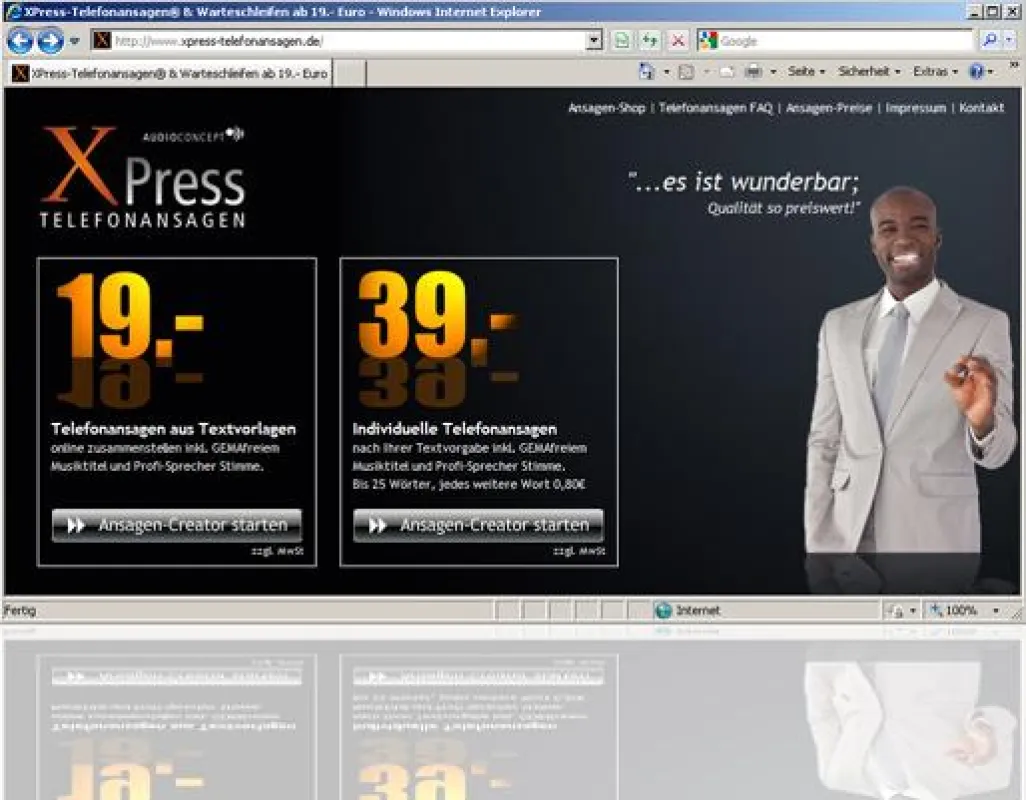
Task: Open the Home button dropdown arrow
Action: tap(667, 71)
